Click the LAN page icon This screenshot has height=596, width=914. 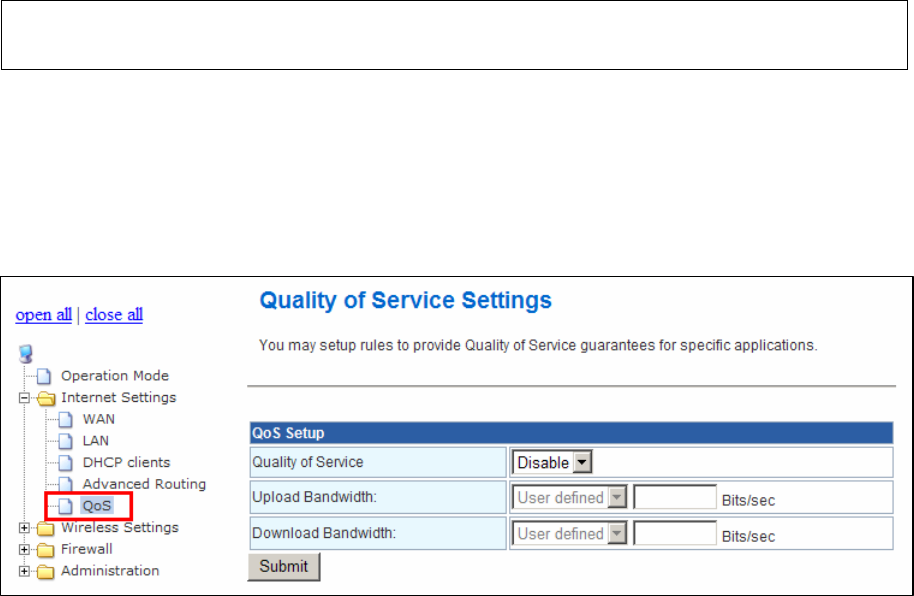coord(66,441)
